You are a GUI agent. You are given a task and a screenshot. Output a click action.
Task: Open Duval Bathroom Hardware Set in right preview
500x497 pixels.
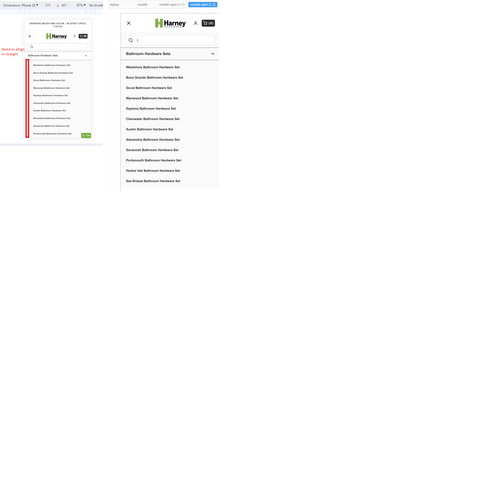pos(149,88)
